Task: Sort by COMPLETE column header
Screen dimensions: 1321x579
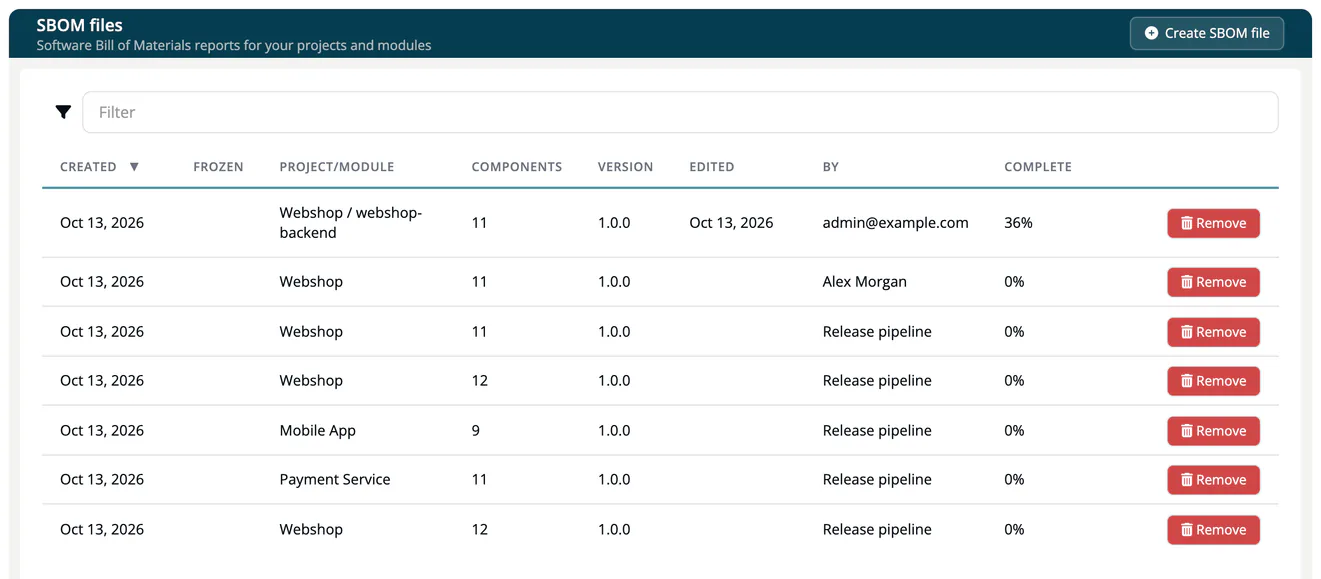Action: [1038, 167]
